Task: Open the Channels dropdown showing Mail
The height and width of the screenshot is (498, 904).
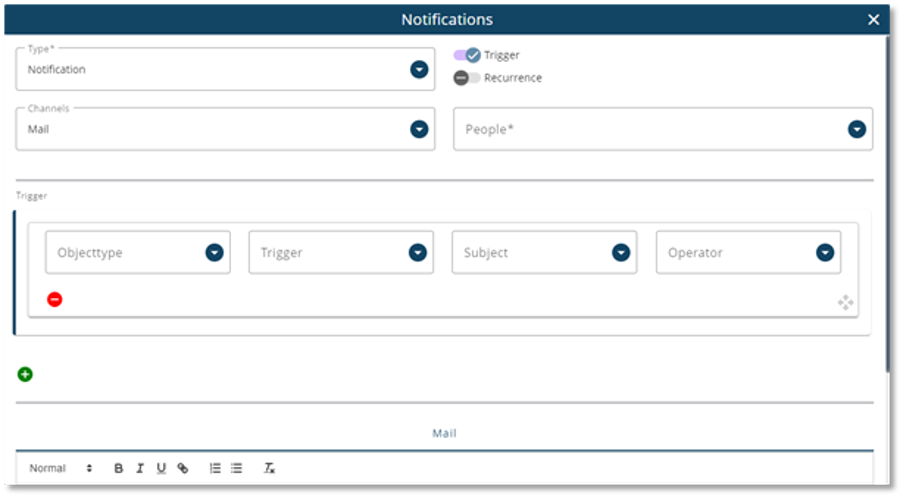Action: (x=225, y=129)
